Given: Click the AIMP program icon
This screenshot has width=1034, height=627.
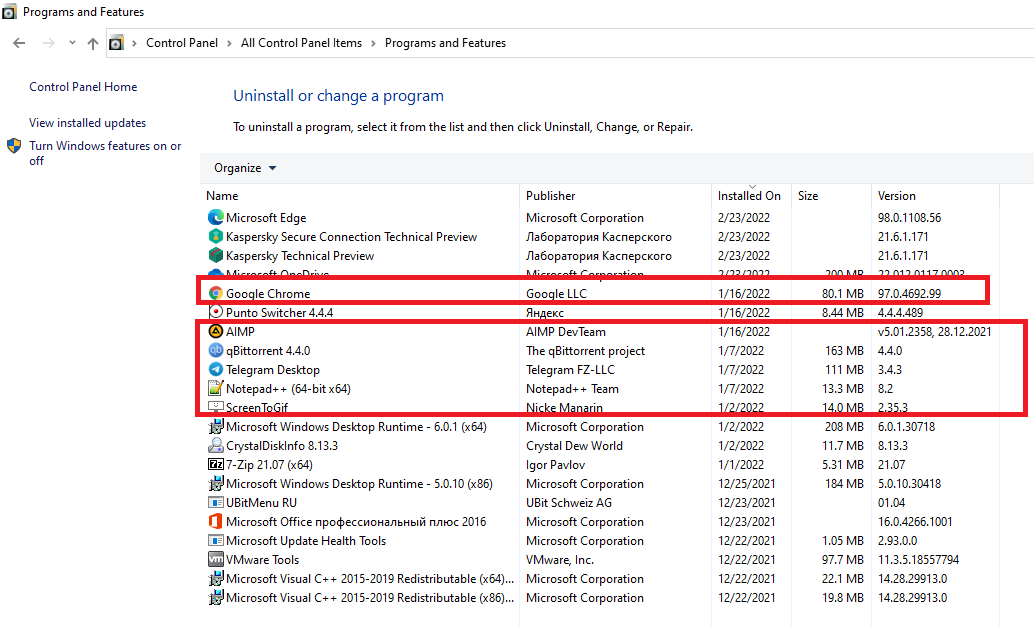Looking at the screenshot, I should (216, 331).
